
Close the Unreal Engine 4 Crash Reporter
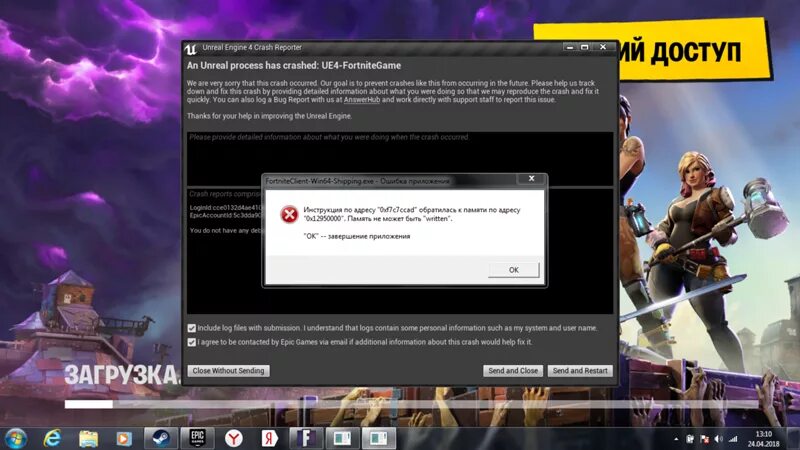603,47
